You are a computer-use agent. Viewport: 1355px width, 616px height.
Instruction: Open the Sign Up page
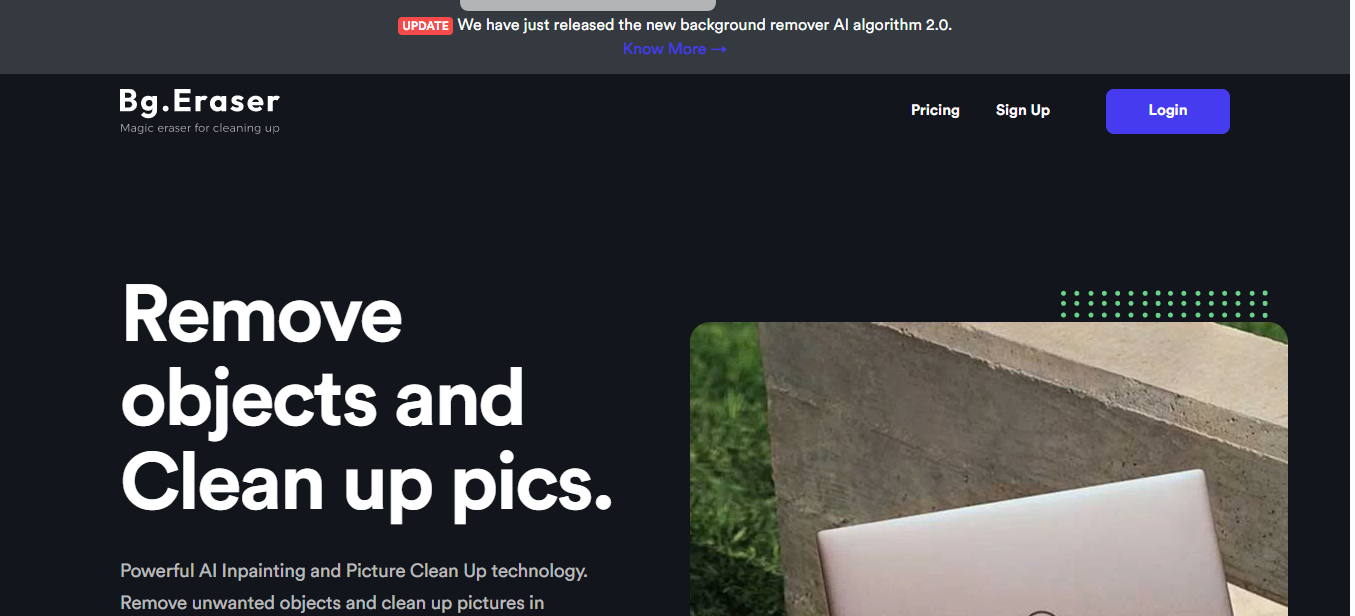click(1022, 110)
